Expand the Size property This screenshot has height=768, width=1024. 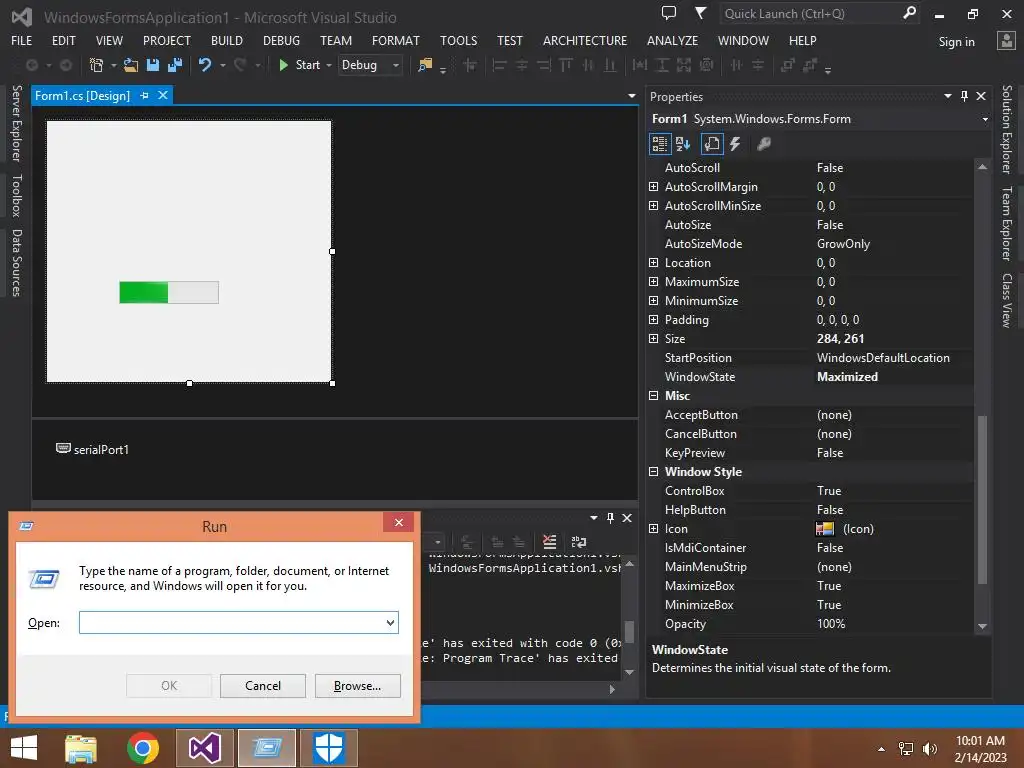point(653,338)
